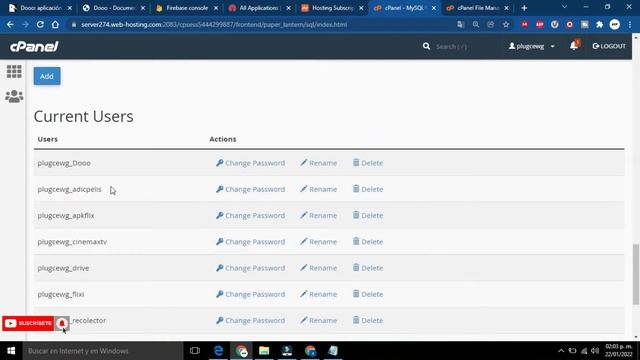Click the plugcewg_Dooo username text
The height and width of the screenshot is (360, 640).
[x=64, y=163]
